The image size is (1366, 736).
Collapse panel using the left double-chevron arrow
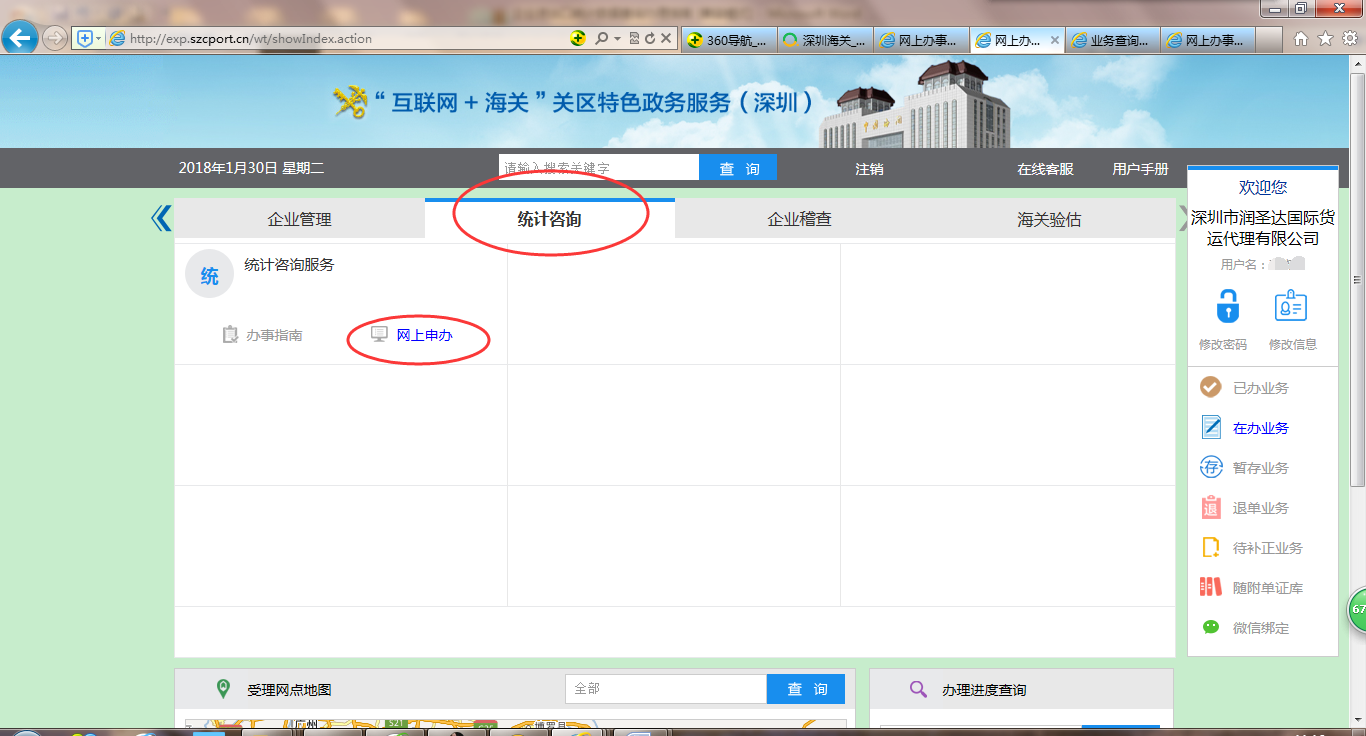pyautogui.click(x=161, y=217)
